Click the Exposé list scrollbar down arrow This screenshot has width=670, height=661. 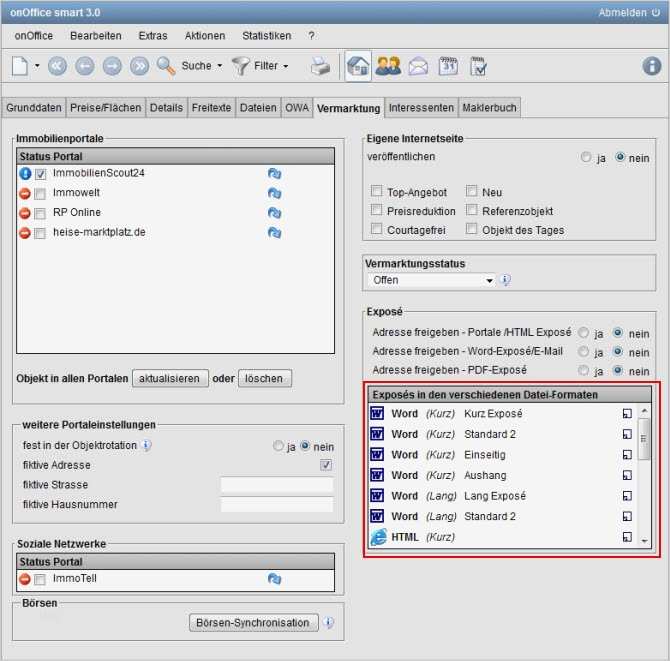coord(644,541)
